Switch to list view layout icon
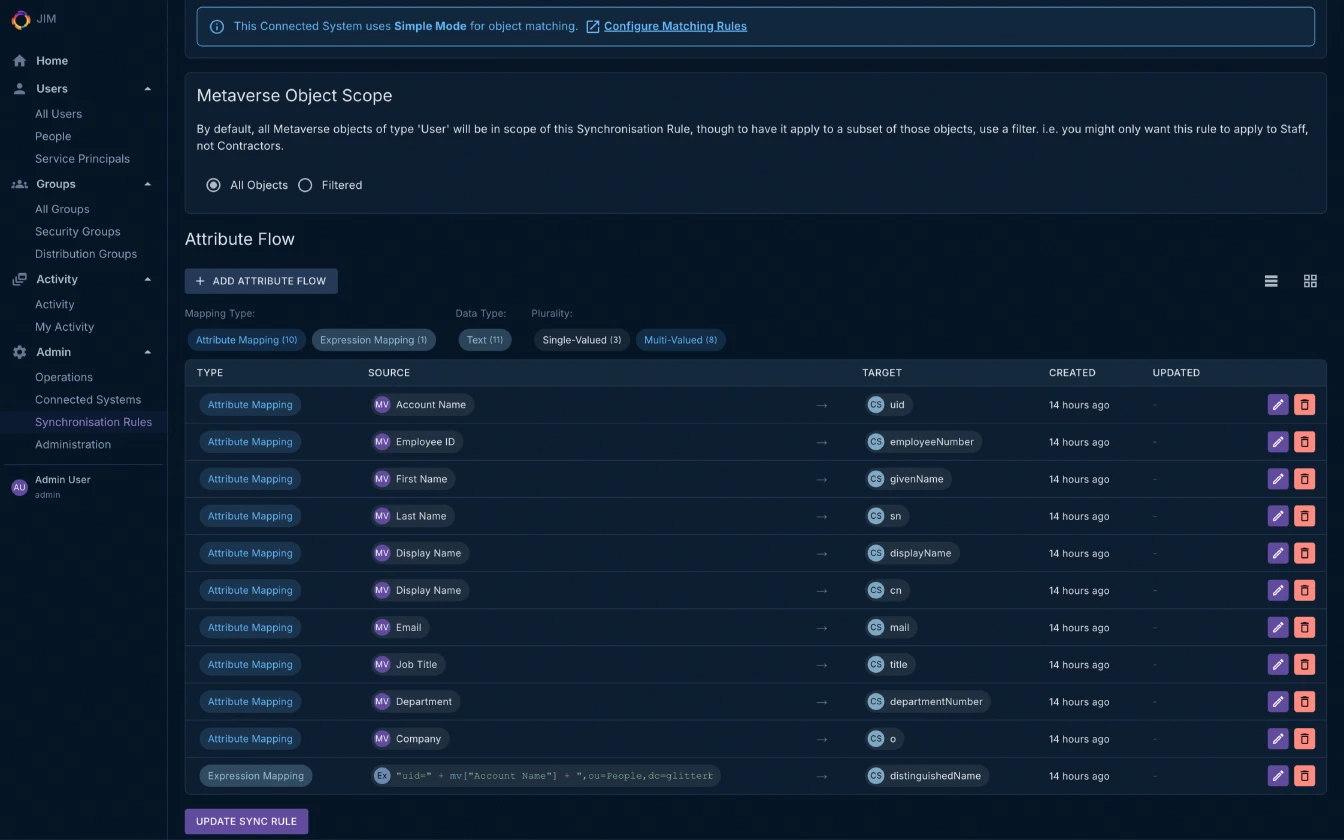 point(1271,282)
